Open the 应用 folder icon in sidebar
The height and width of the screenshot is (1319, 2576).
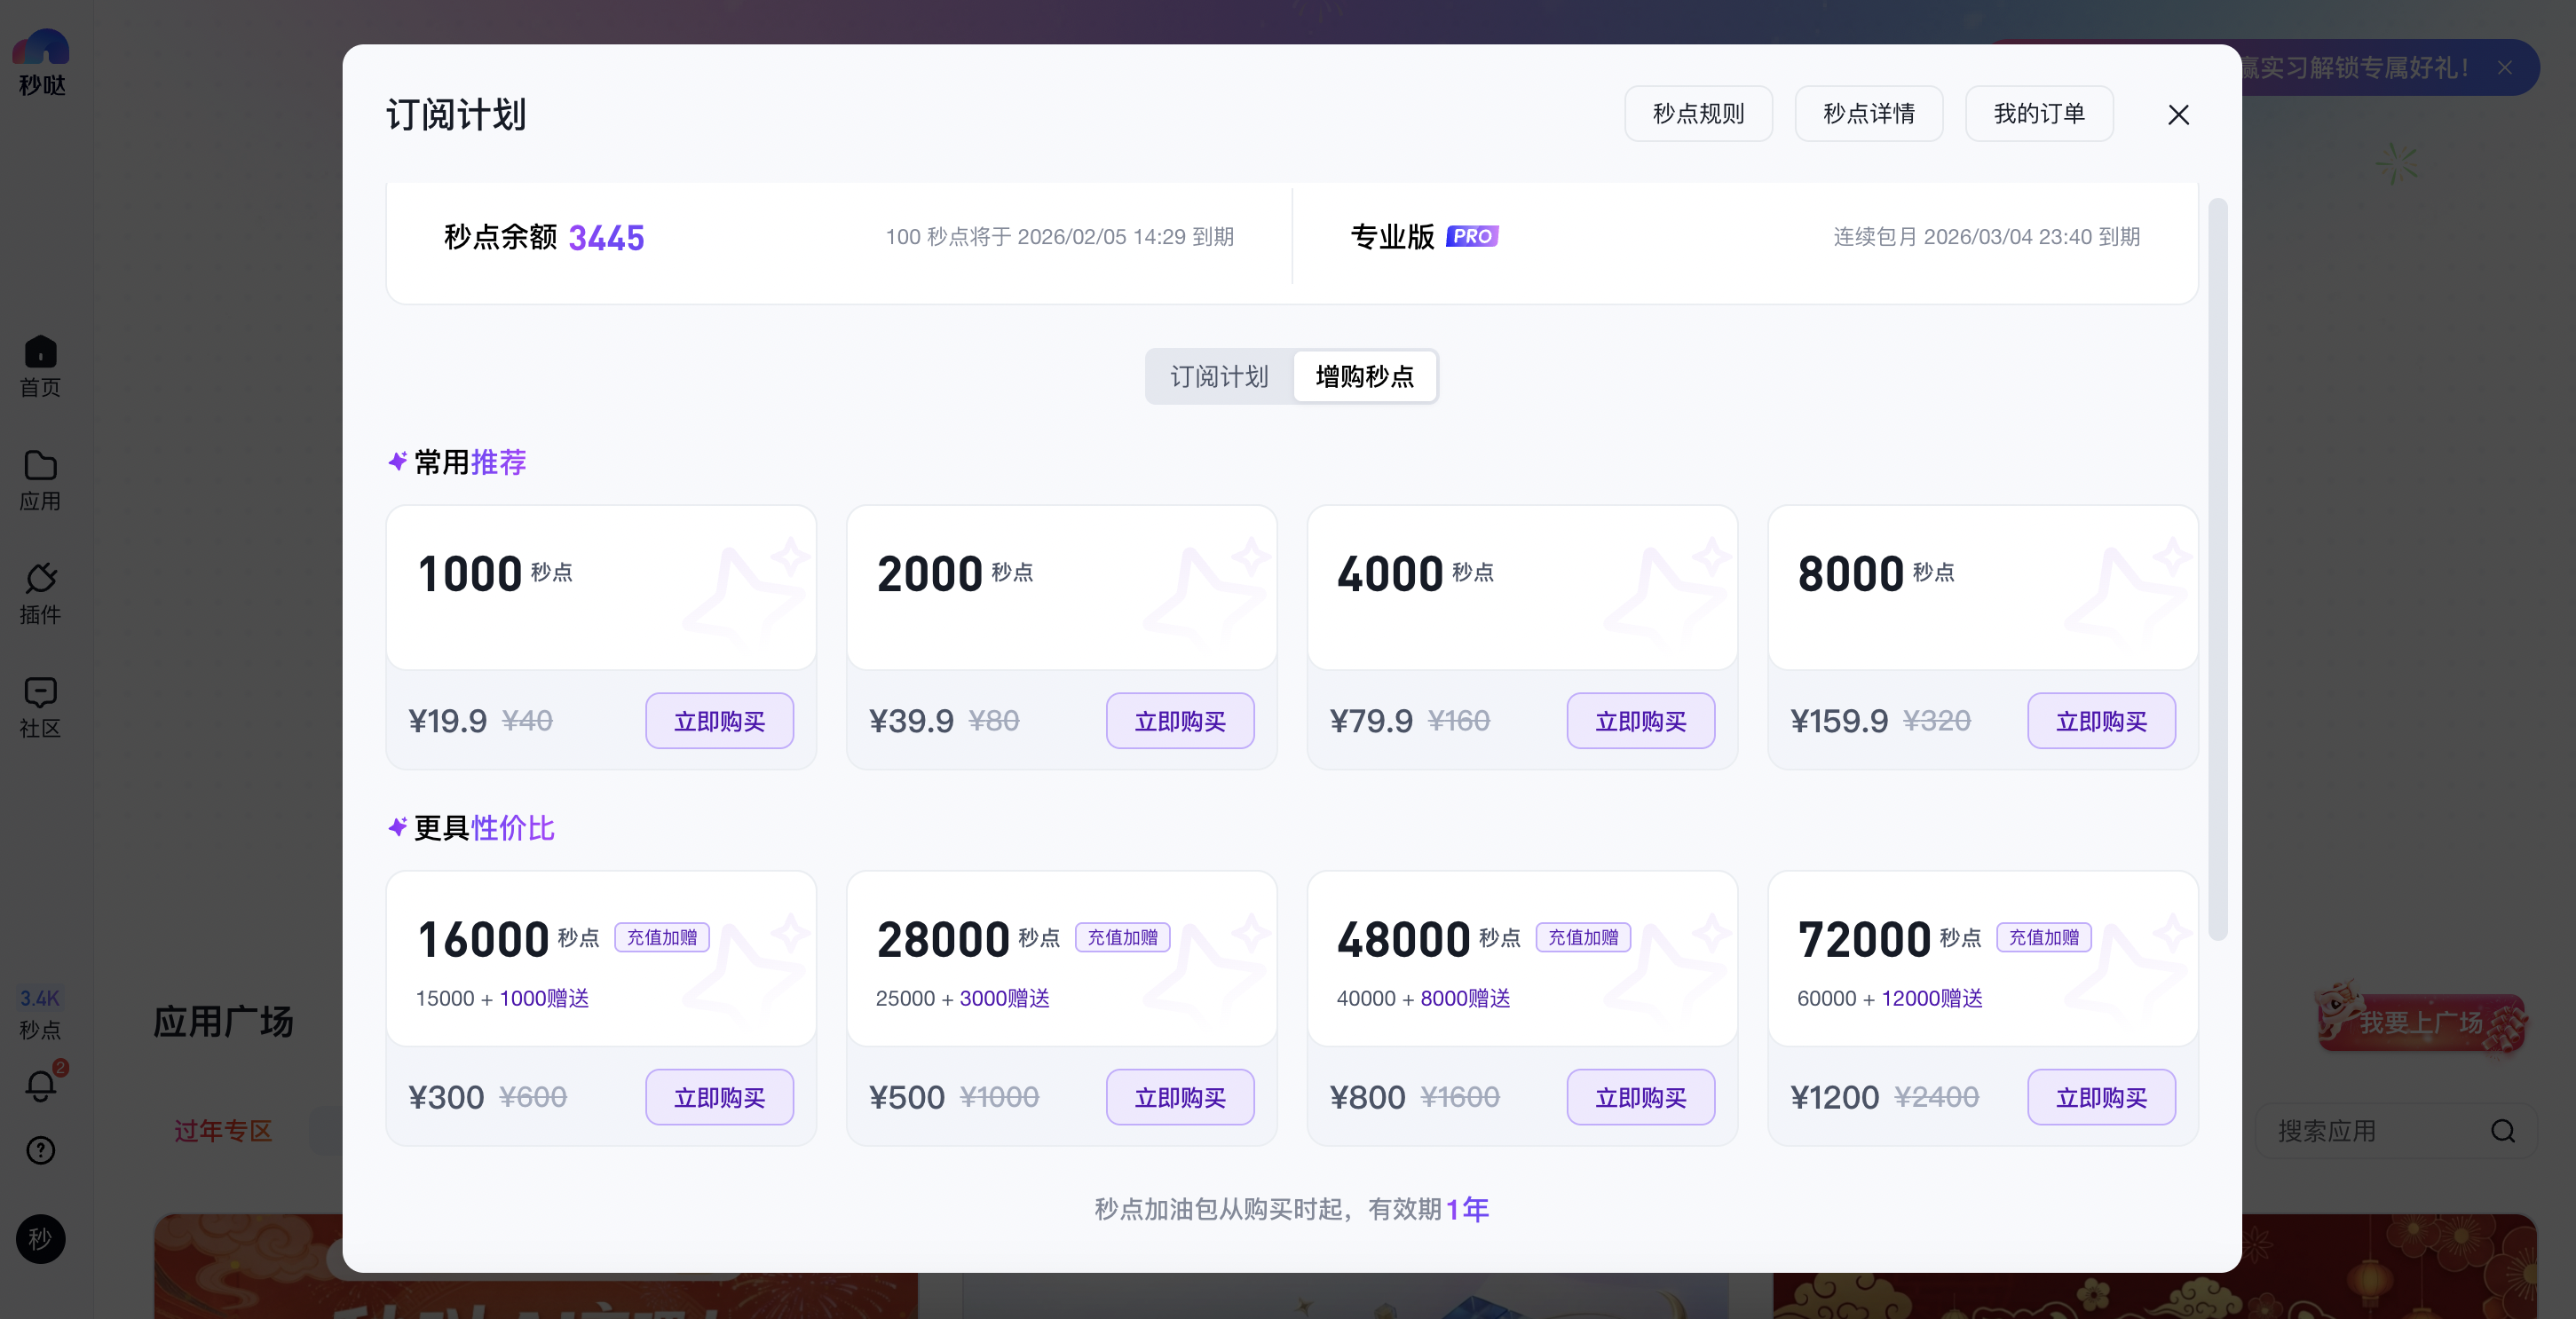(40, 466)
